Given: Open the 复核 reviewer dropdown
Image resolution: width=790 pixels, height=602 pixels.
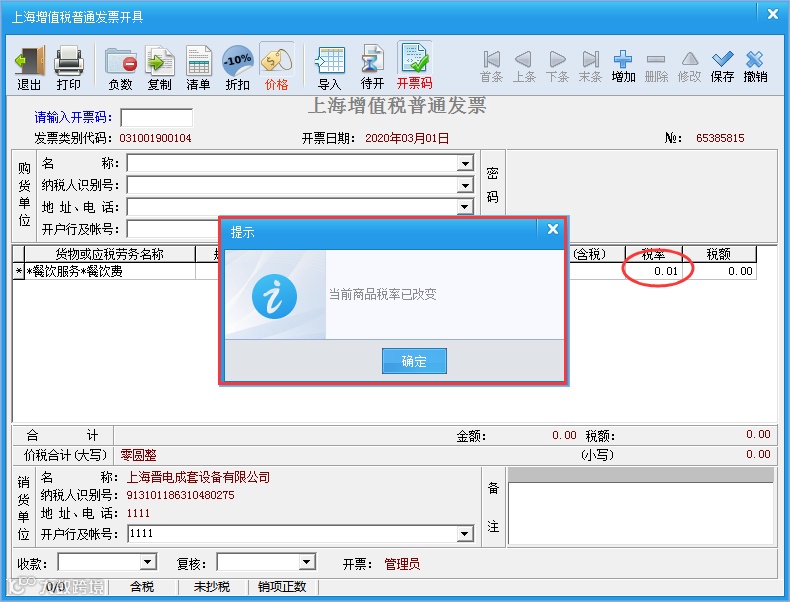Looking at the screenshot, I should click(306, 562).
